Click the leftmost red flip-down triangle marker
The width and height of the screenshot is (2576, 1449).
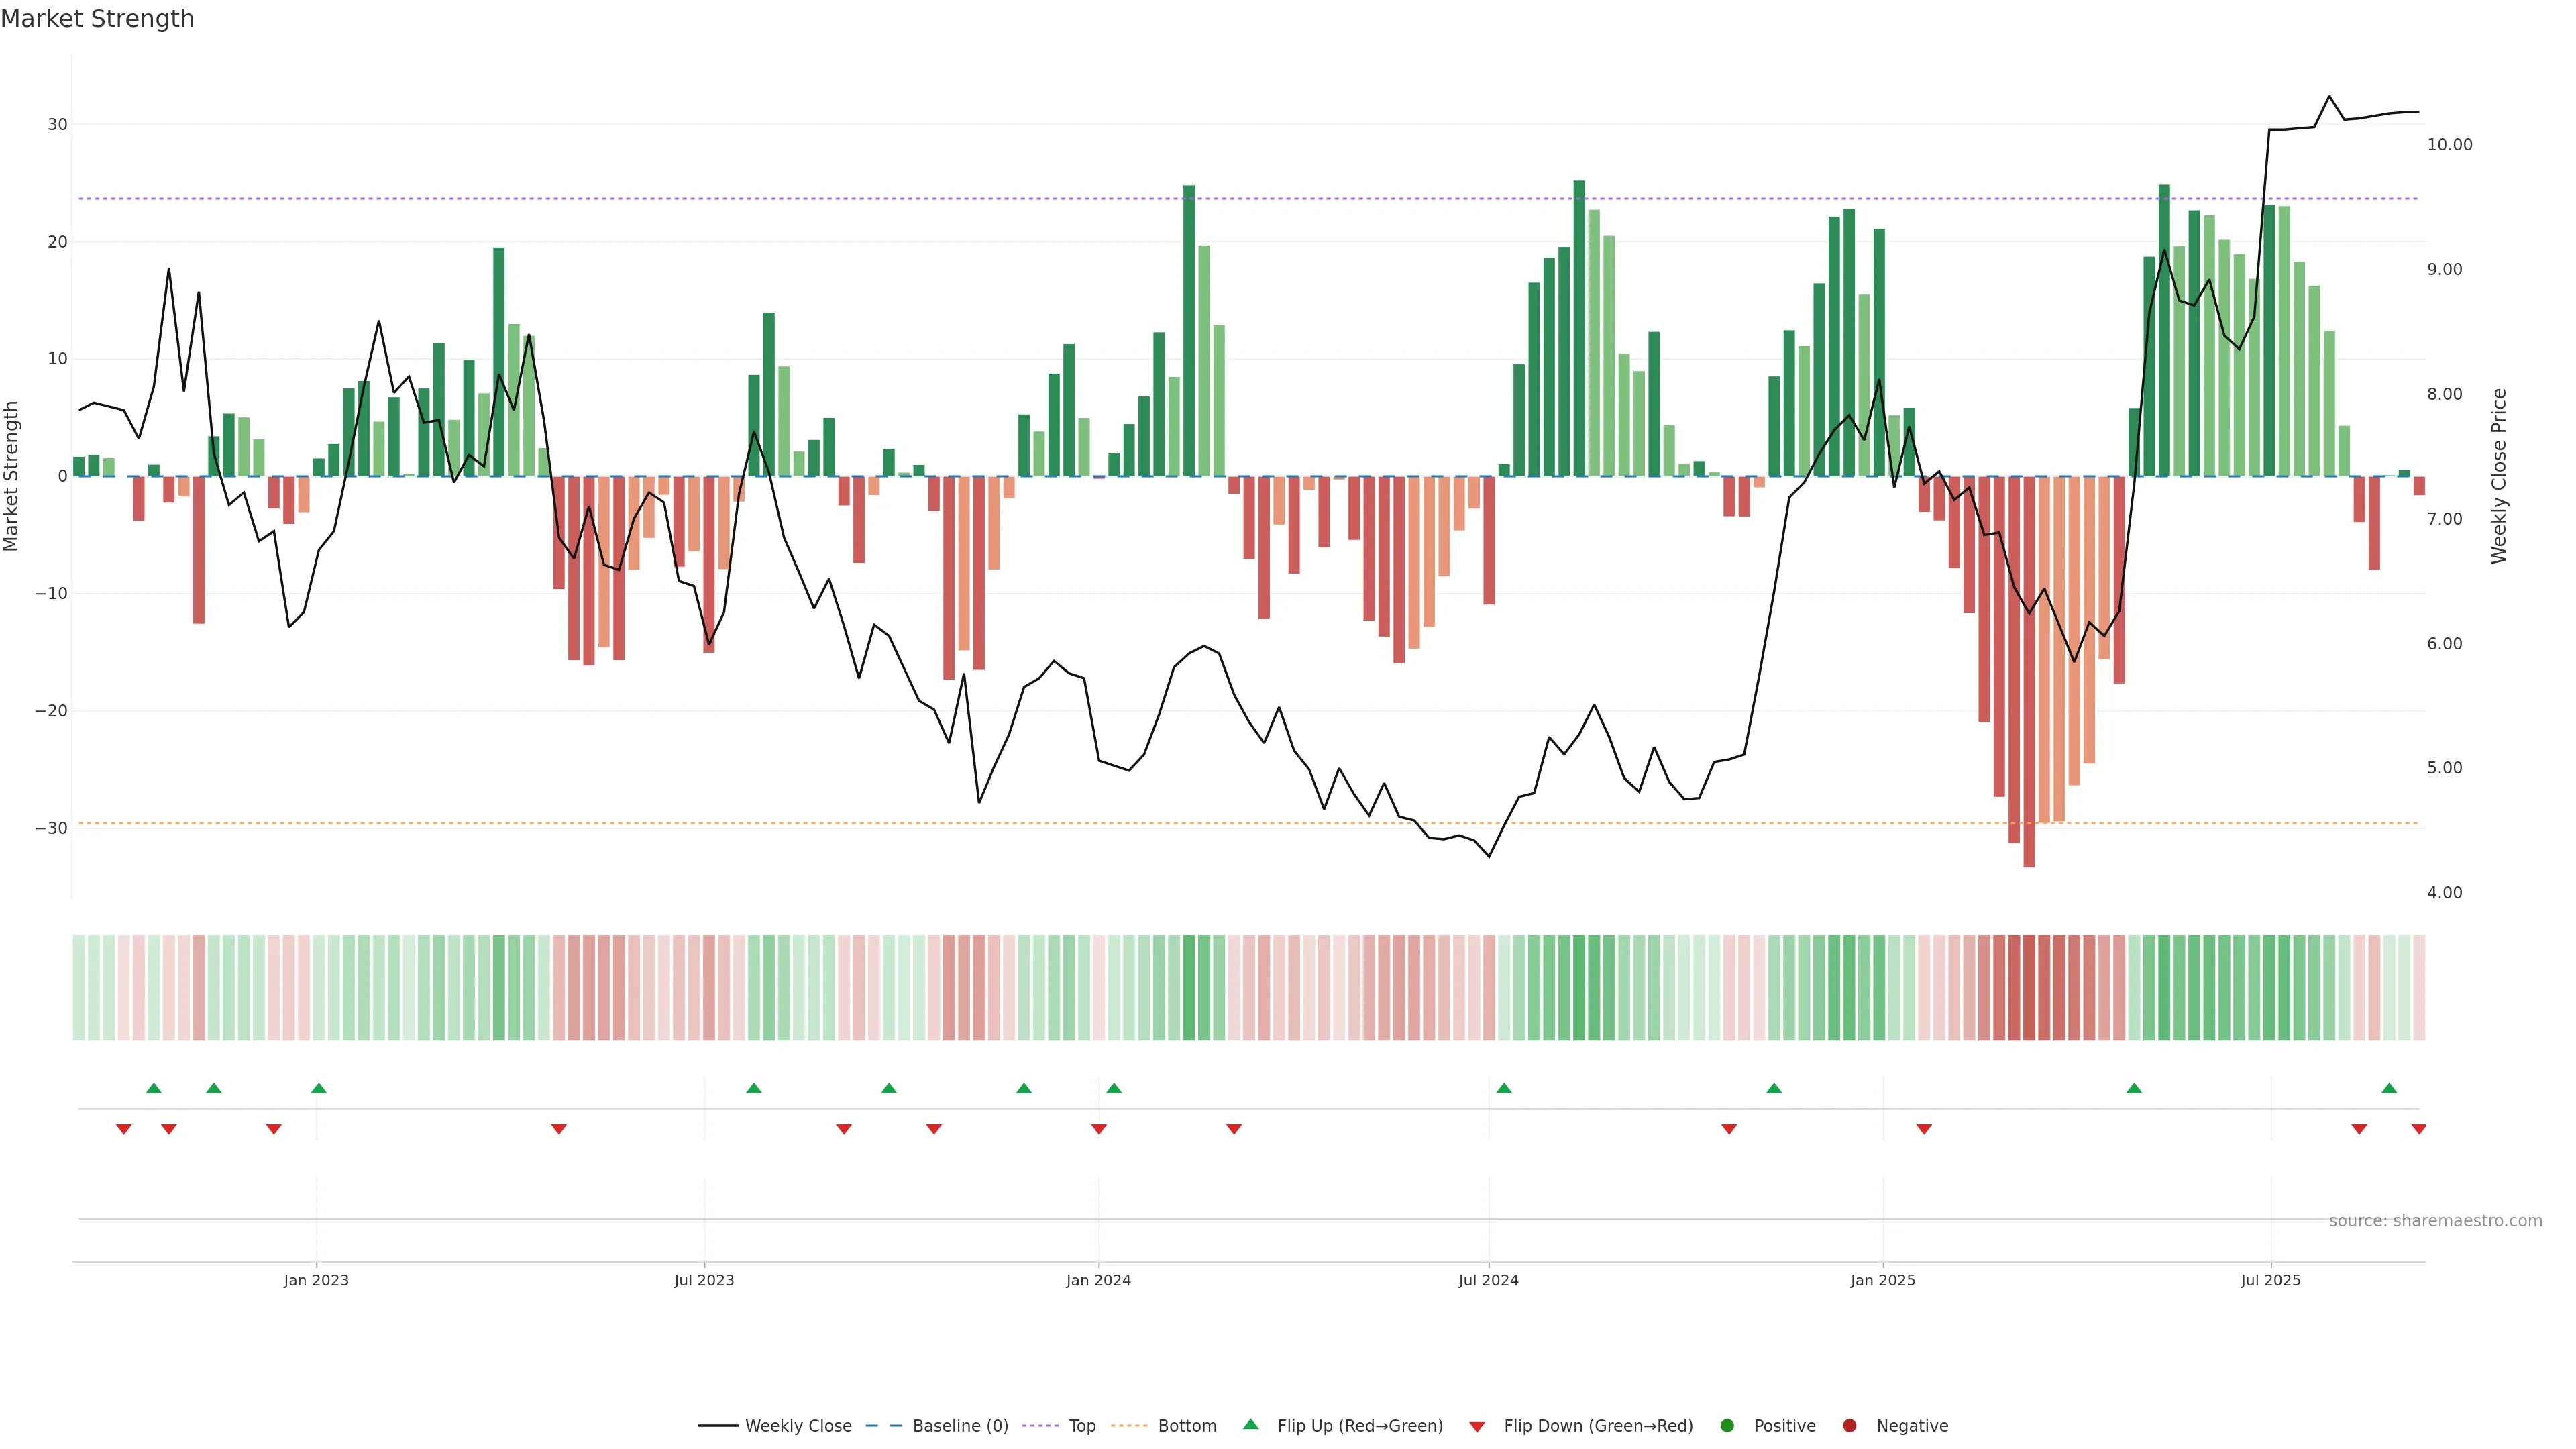pos(124,1129)
